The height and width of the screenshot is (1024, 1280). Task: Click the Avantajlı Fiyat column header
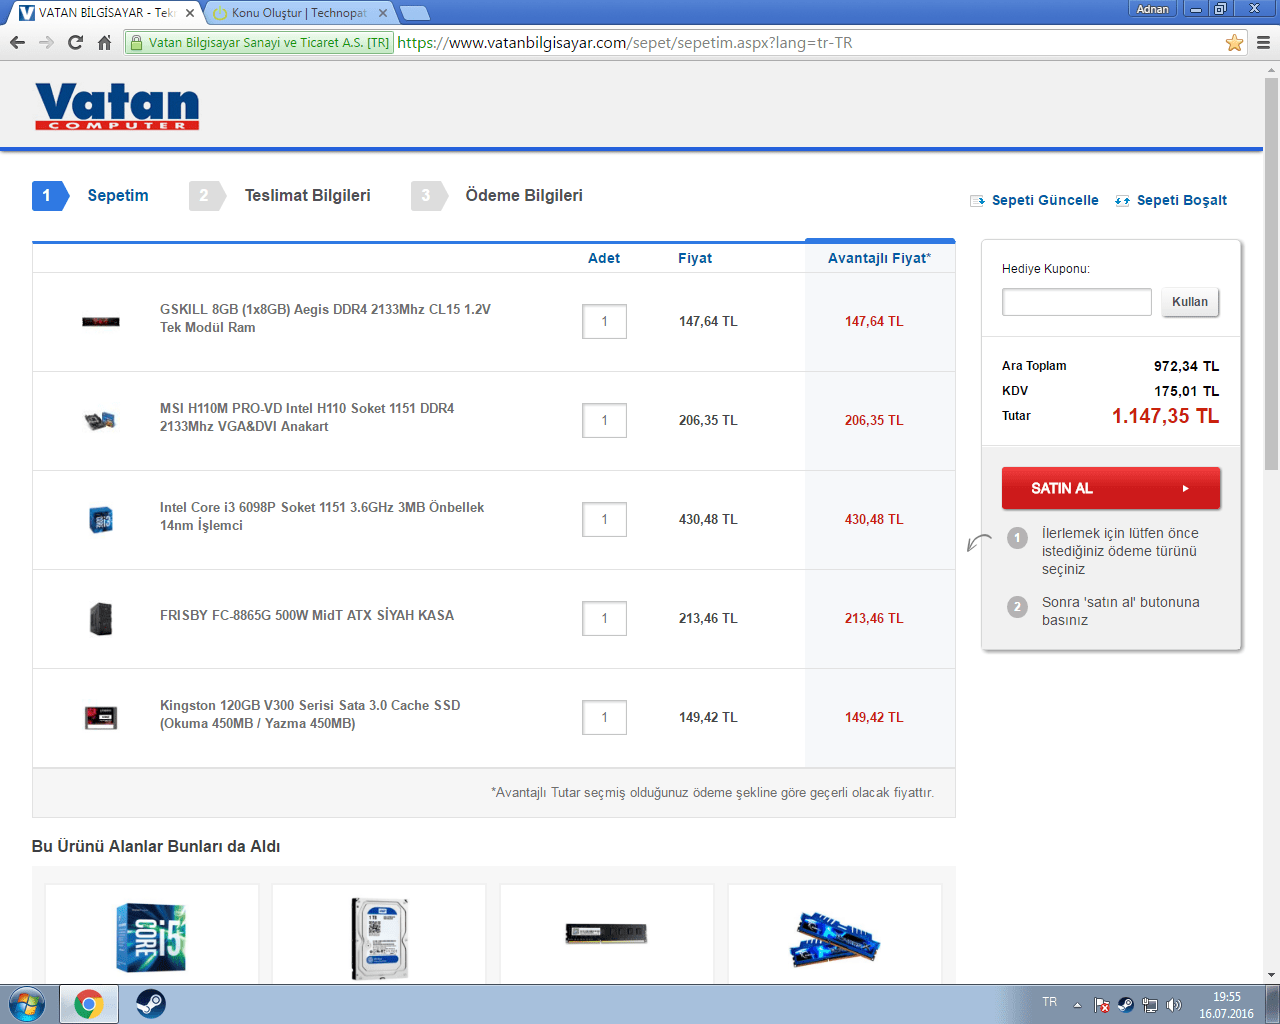(879, 258)
